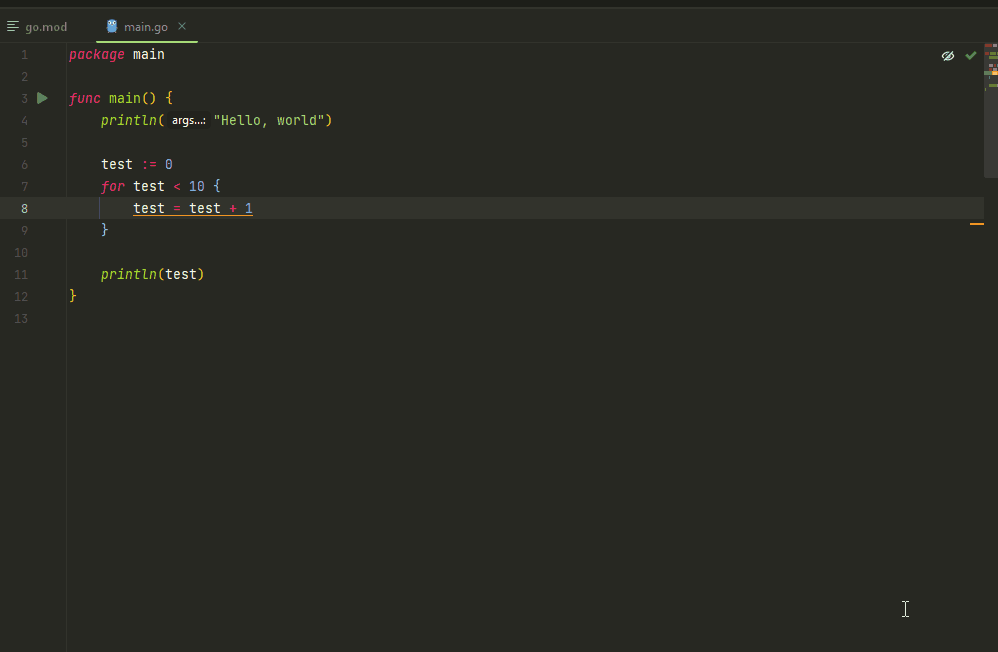
Task: Click the closing brace on line 12
Action: click(73, 295)
